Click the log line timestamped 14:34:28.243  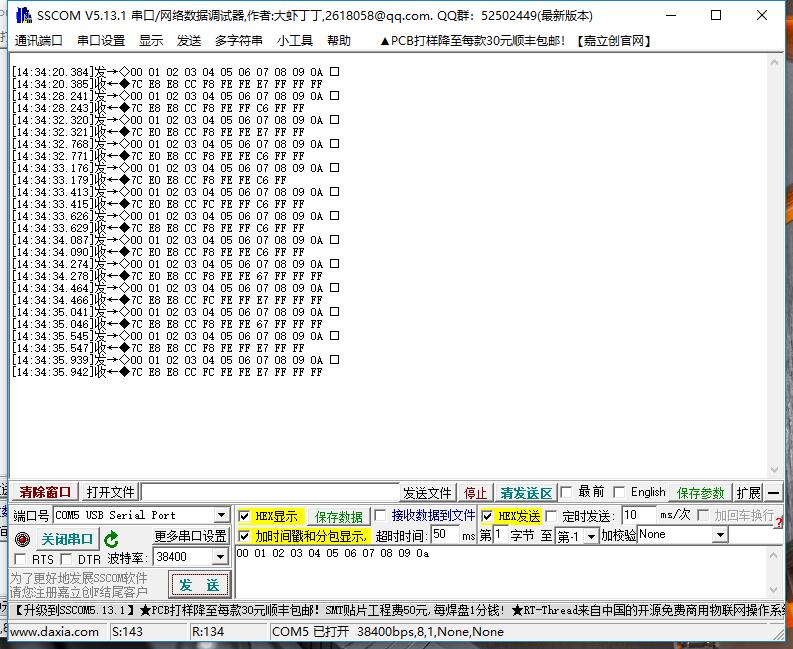(x=158, y=108)
